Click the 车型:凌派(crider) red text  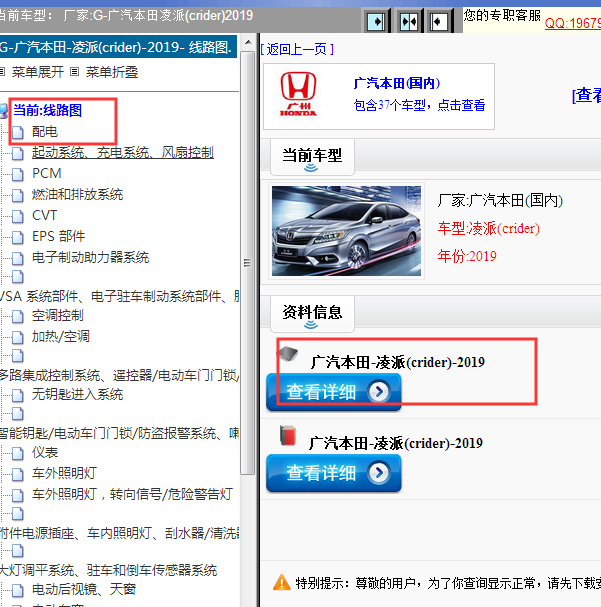pyautogui.click(x=488, y=228)
